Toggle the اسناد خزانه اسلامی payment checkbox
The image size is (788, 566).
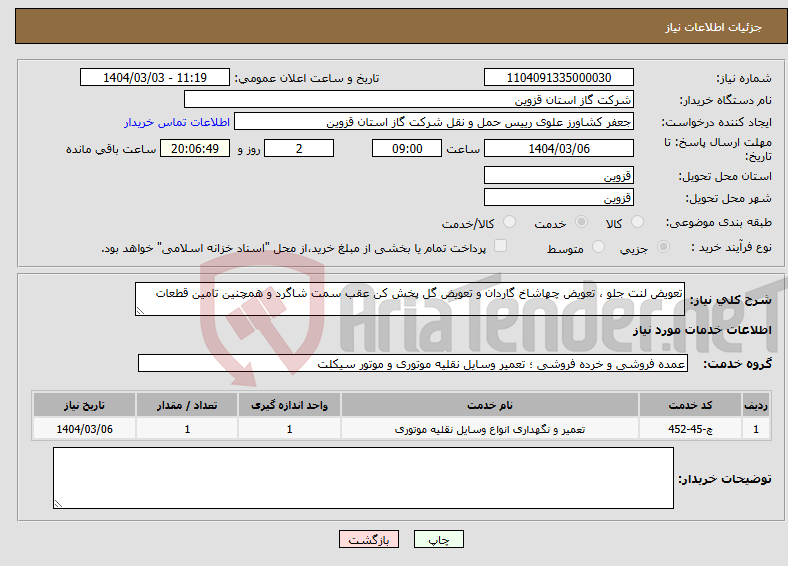(501, 246)
